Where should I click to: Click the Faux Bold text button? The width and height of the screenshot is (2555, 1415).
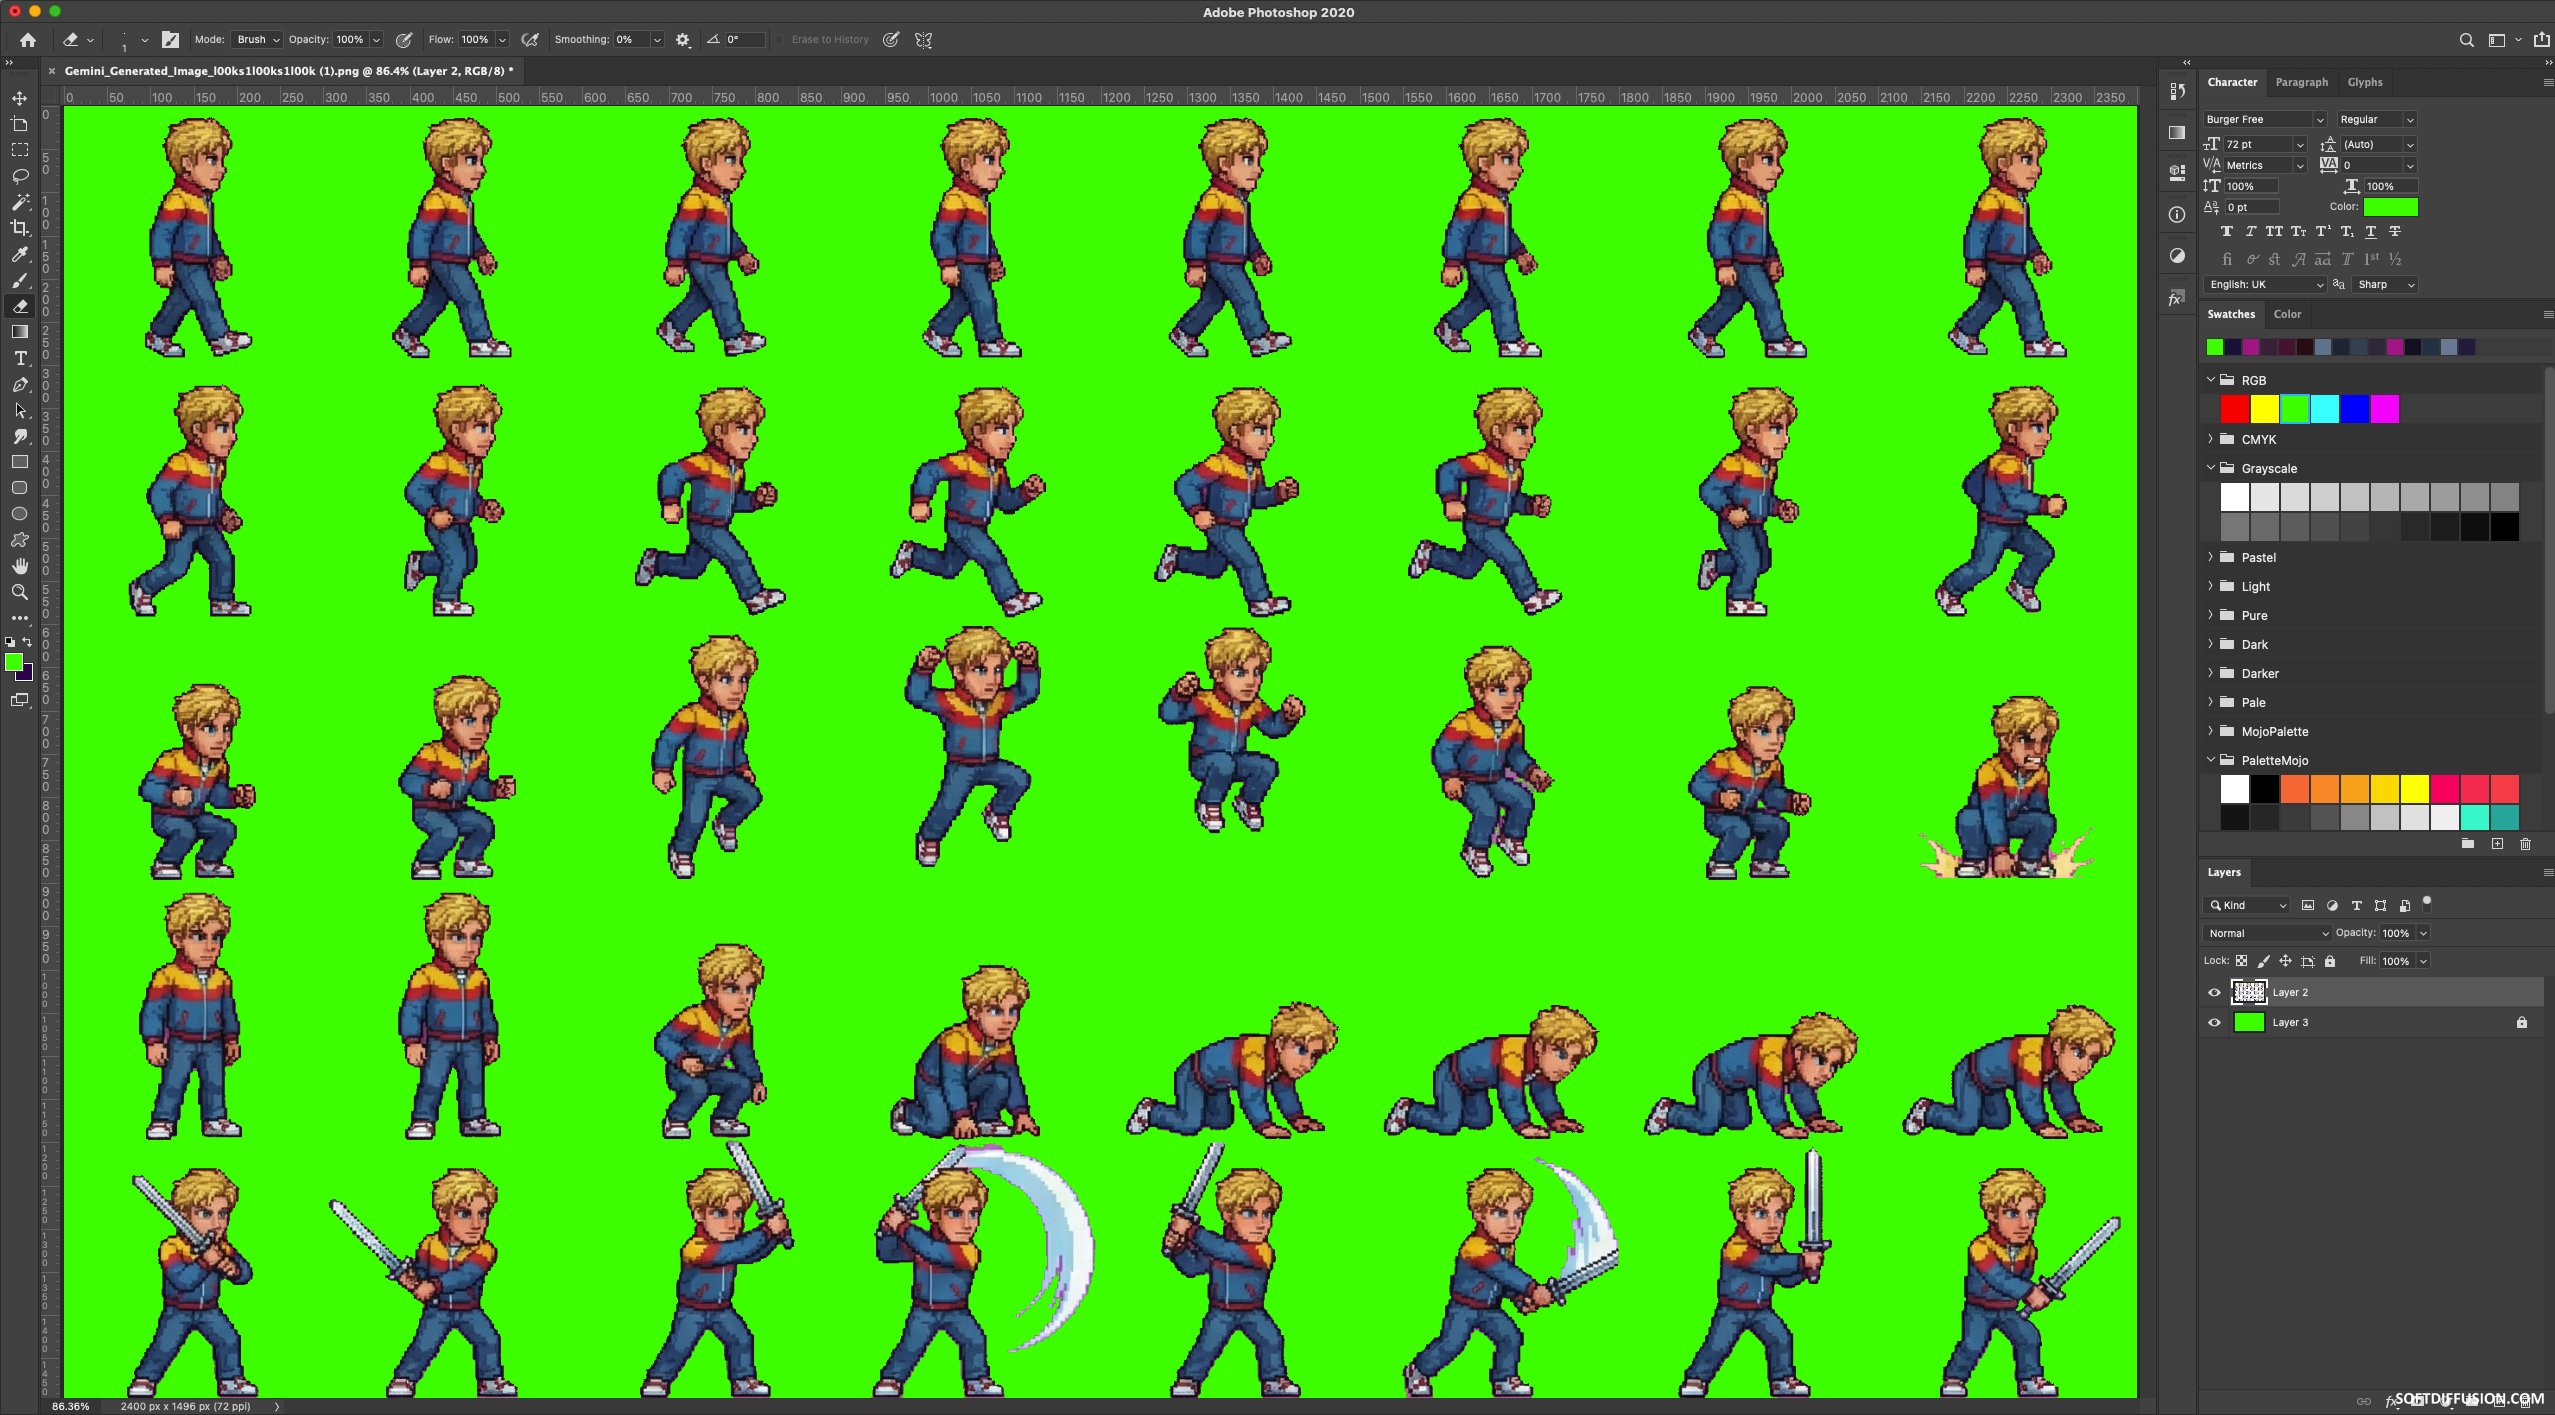point(2226,231)
